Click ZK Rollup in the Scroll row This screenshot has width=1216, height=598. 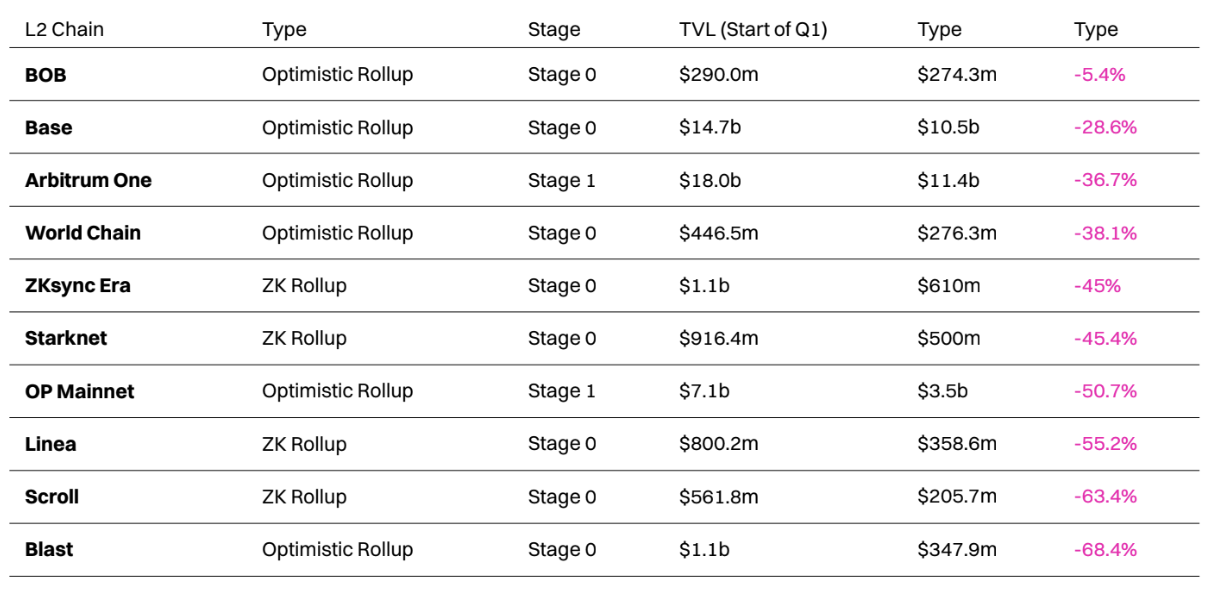[304, 497]
